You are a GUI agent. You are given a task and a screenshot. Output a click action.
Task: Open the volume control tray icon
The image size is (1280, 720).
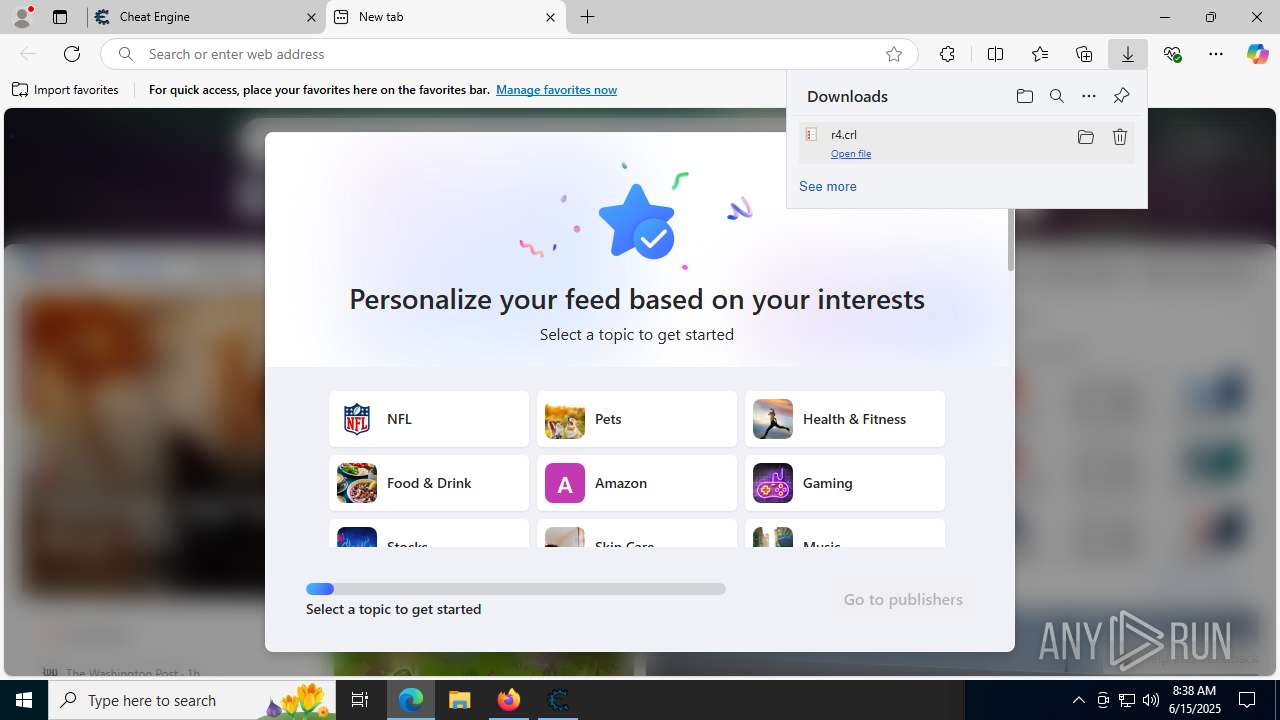pyautogui.click(x=1150, y=700)
